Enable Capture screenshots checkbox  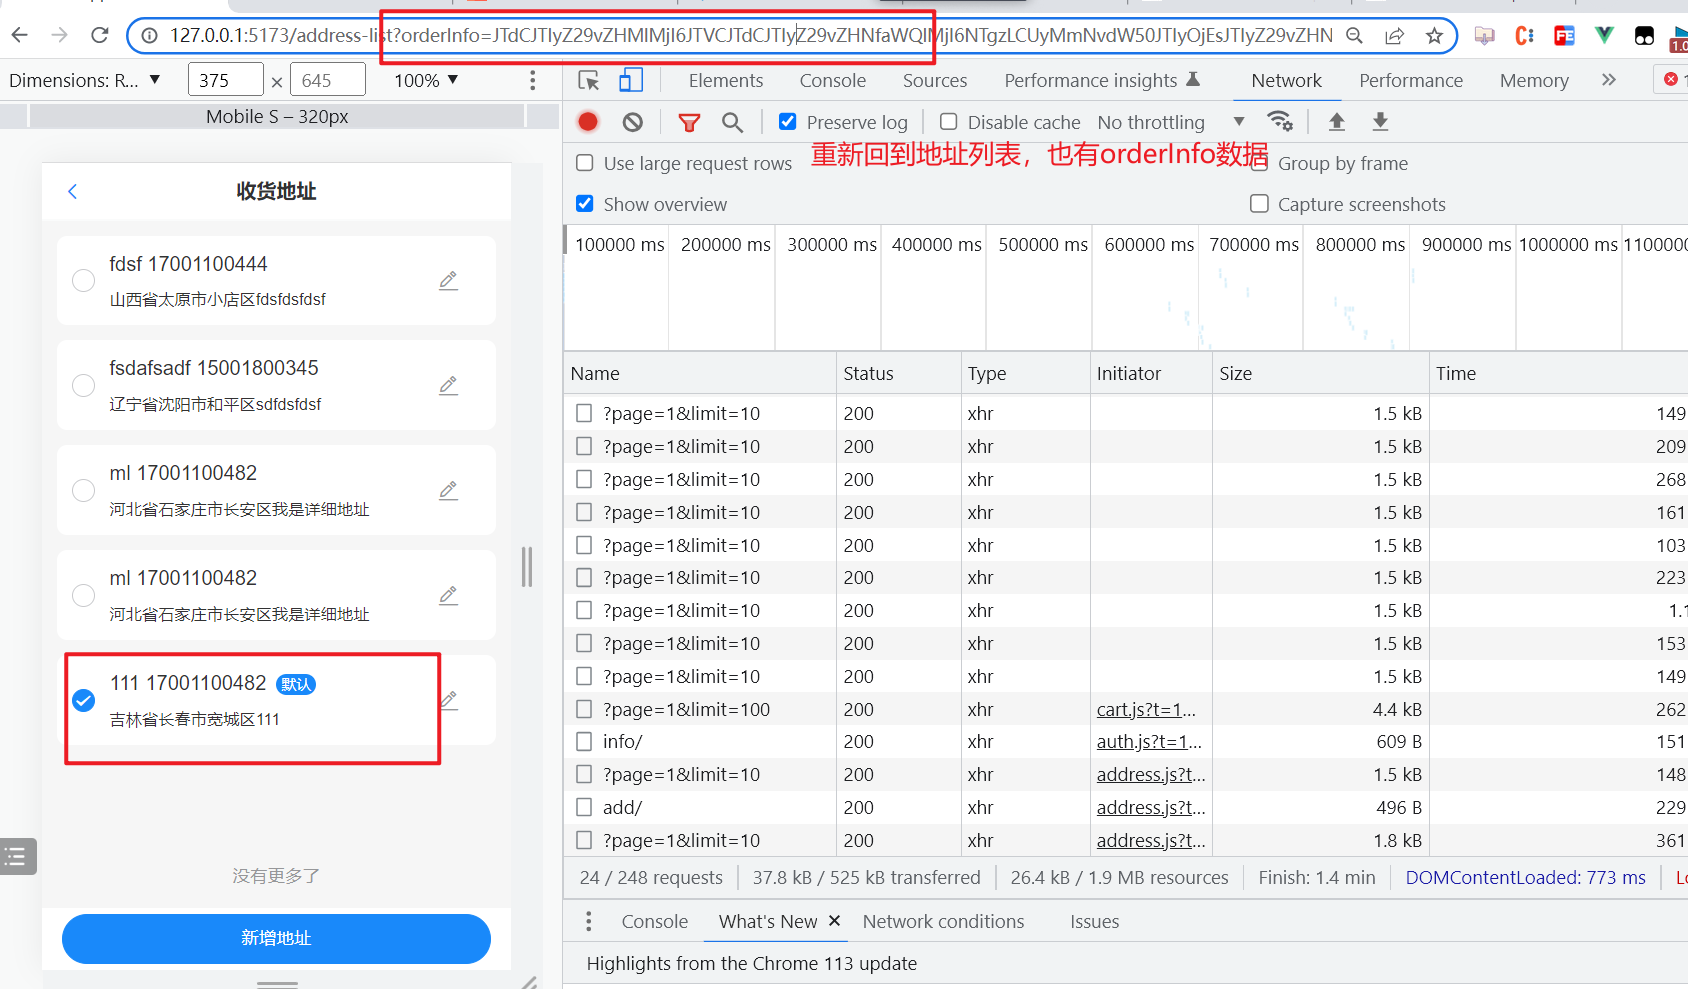pos(1259,204)
